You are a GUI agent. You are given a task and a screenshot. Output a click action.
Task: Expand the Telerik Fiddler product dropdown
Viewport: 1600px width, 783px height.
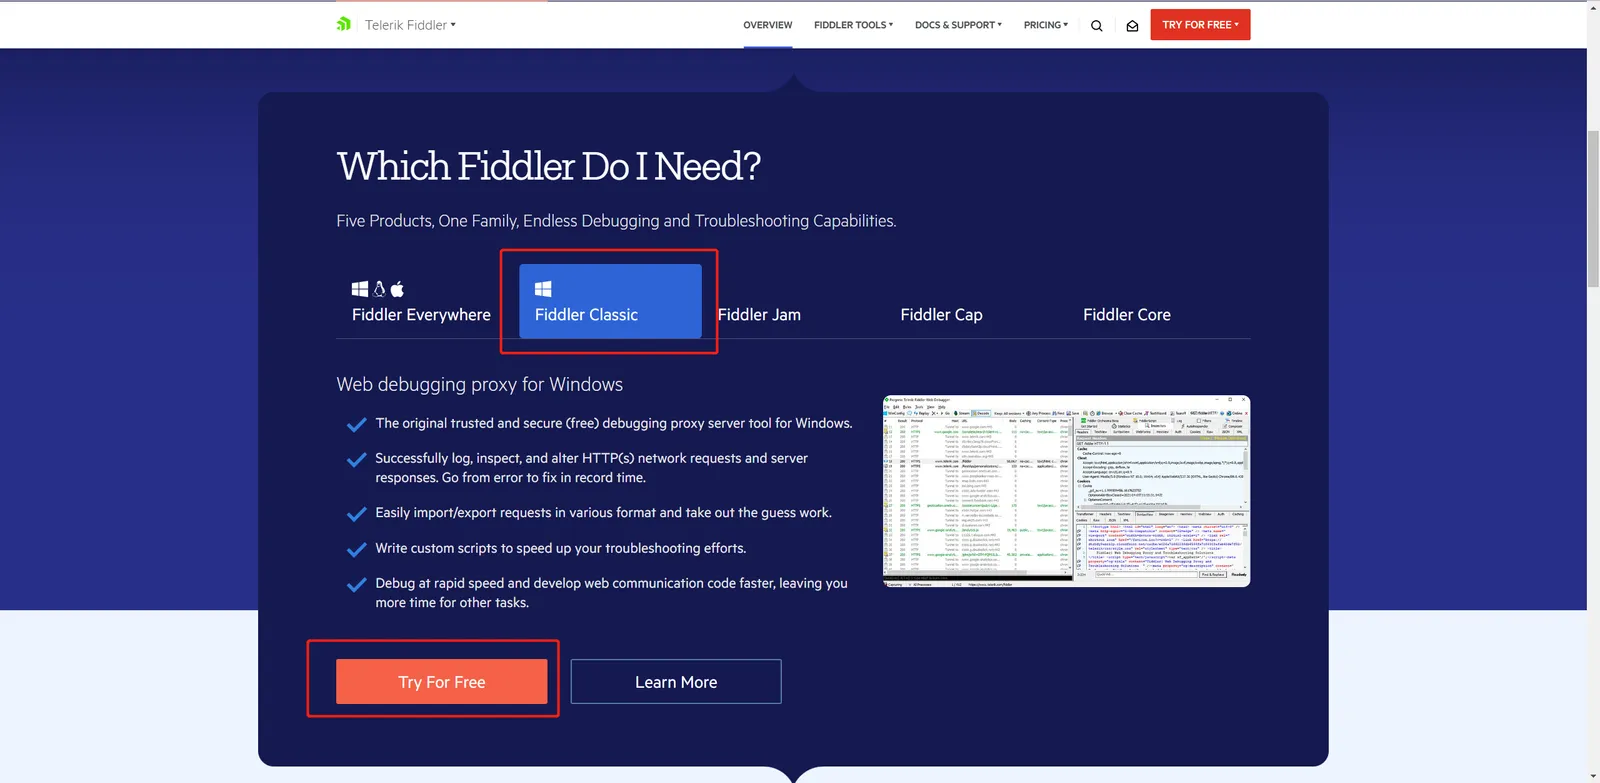tap(410, 25)
